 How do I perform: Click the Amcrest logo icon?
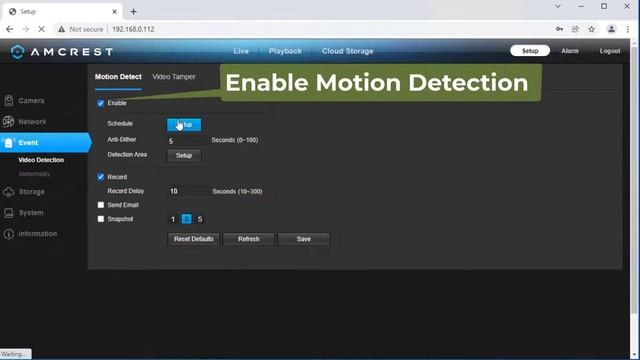tap(18, 52)
